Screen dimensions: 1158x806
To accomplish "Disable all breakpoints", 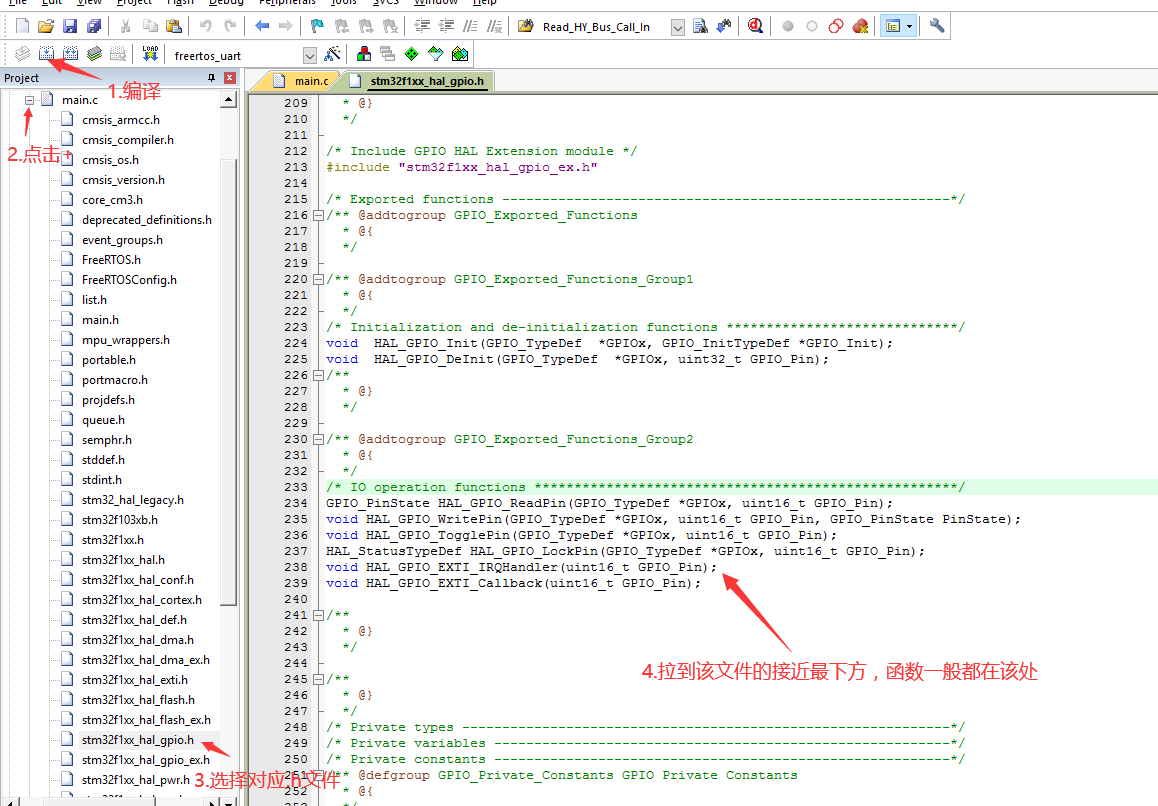I will point(836,27).
